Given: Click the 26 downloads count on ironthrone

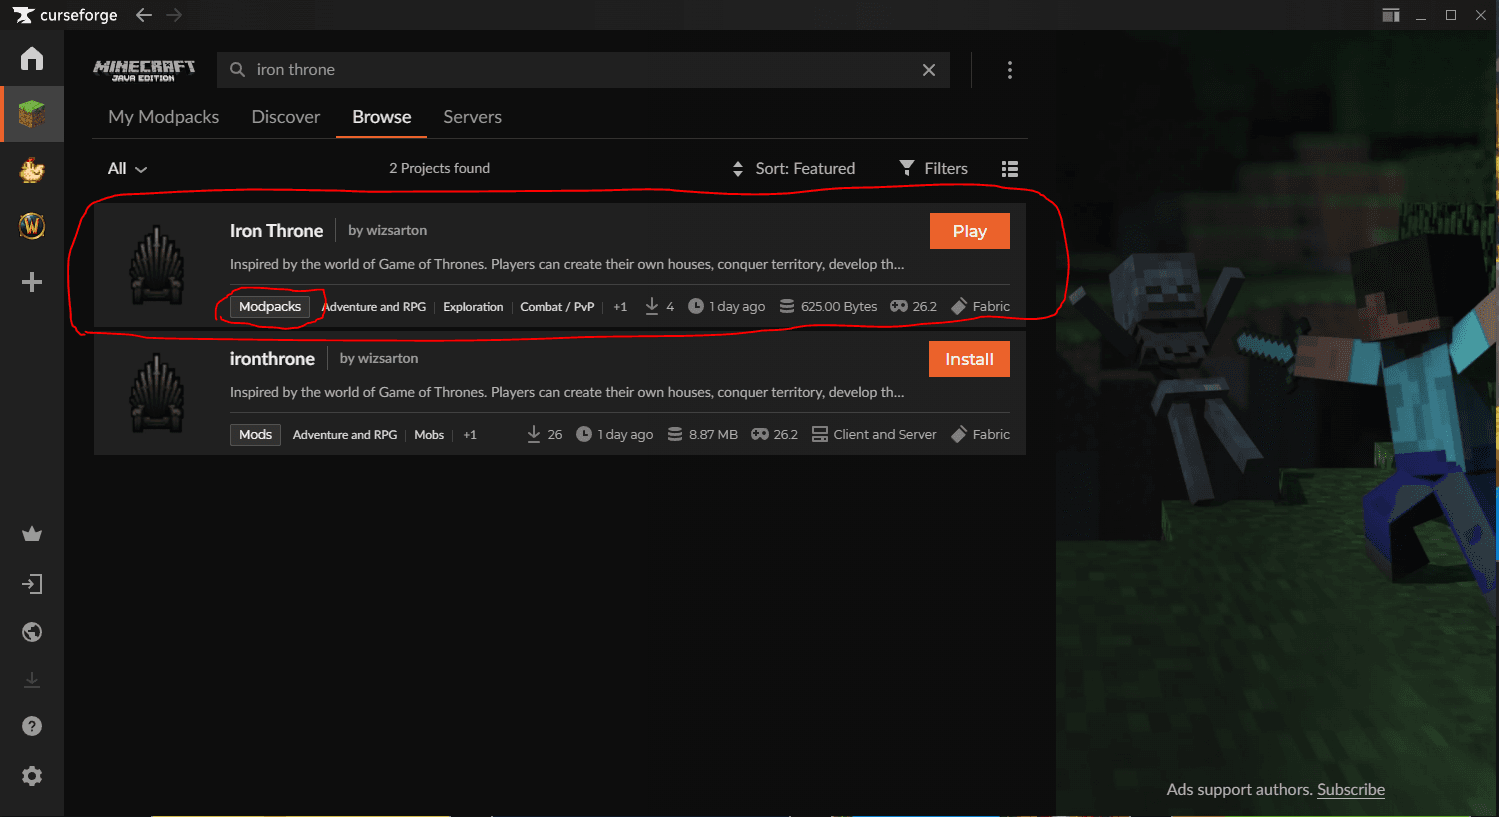Looking at the screenshot, I should click(x=555, y=435).
